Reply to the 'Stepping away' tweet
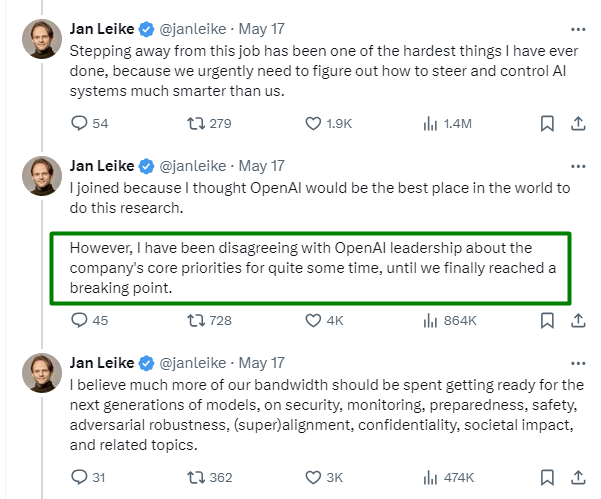 tap(80, 123)
